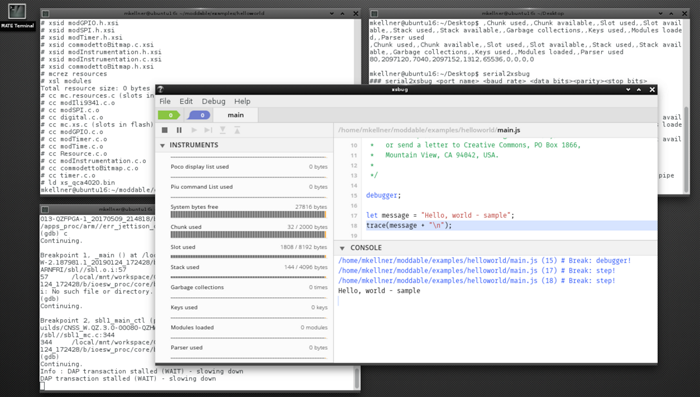The width and height of the screenshot is (700, 397).
Task: Click the System bytes free graph bar
Action: [x=248, y=215]
